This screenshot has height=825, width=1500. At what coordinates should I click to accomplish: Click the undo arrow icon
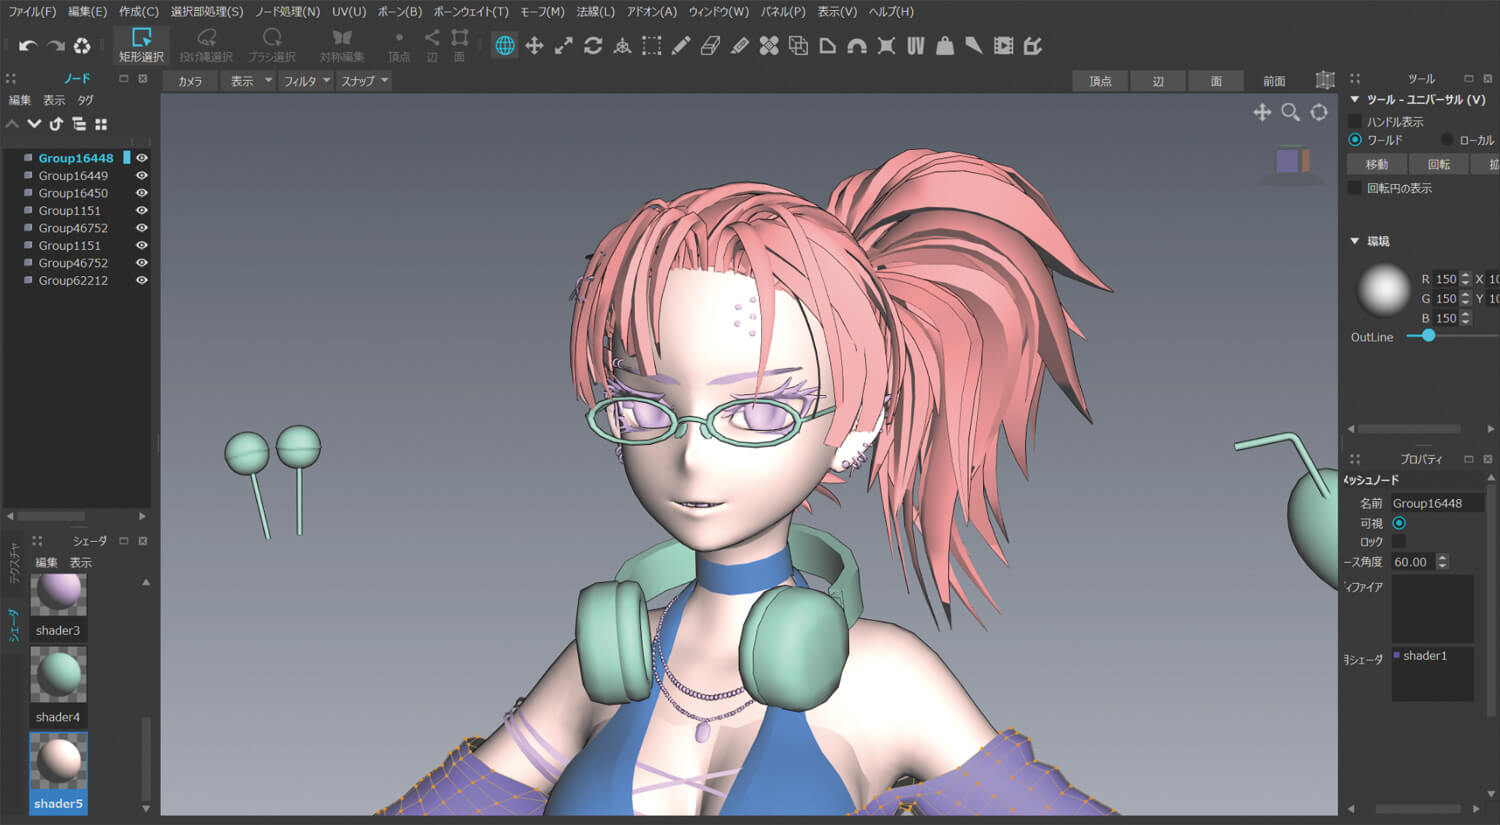click(x=28, y=46)
